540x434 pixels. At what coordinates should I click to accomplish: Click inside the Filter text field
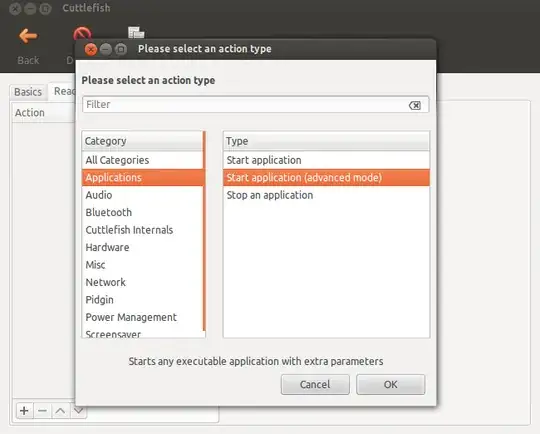(256, 104)
